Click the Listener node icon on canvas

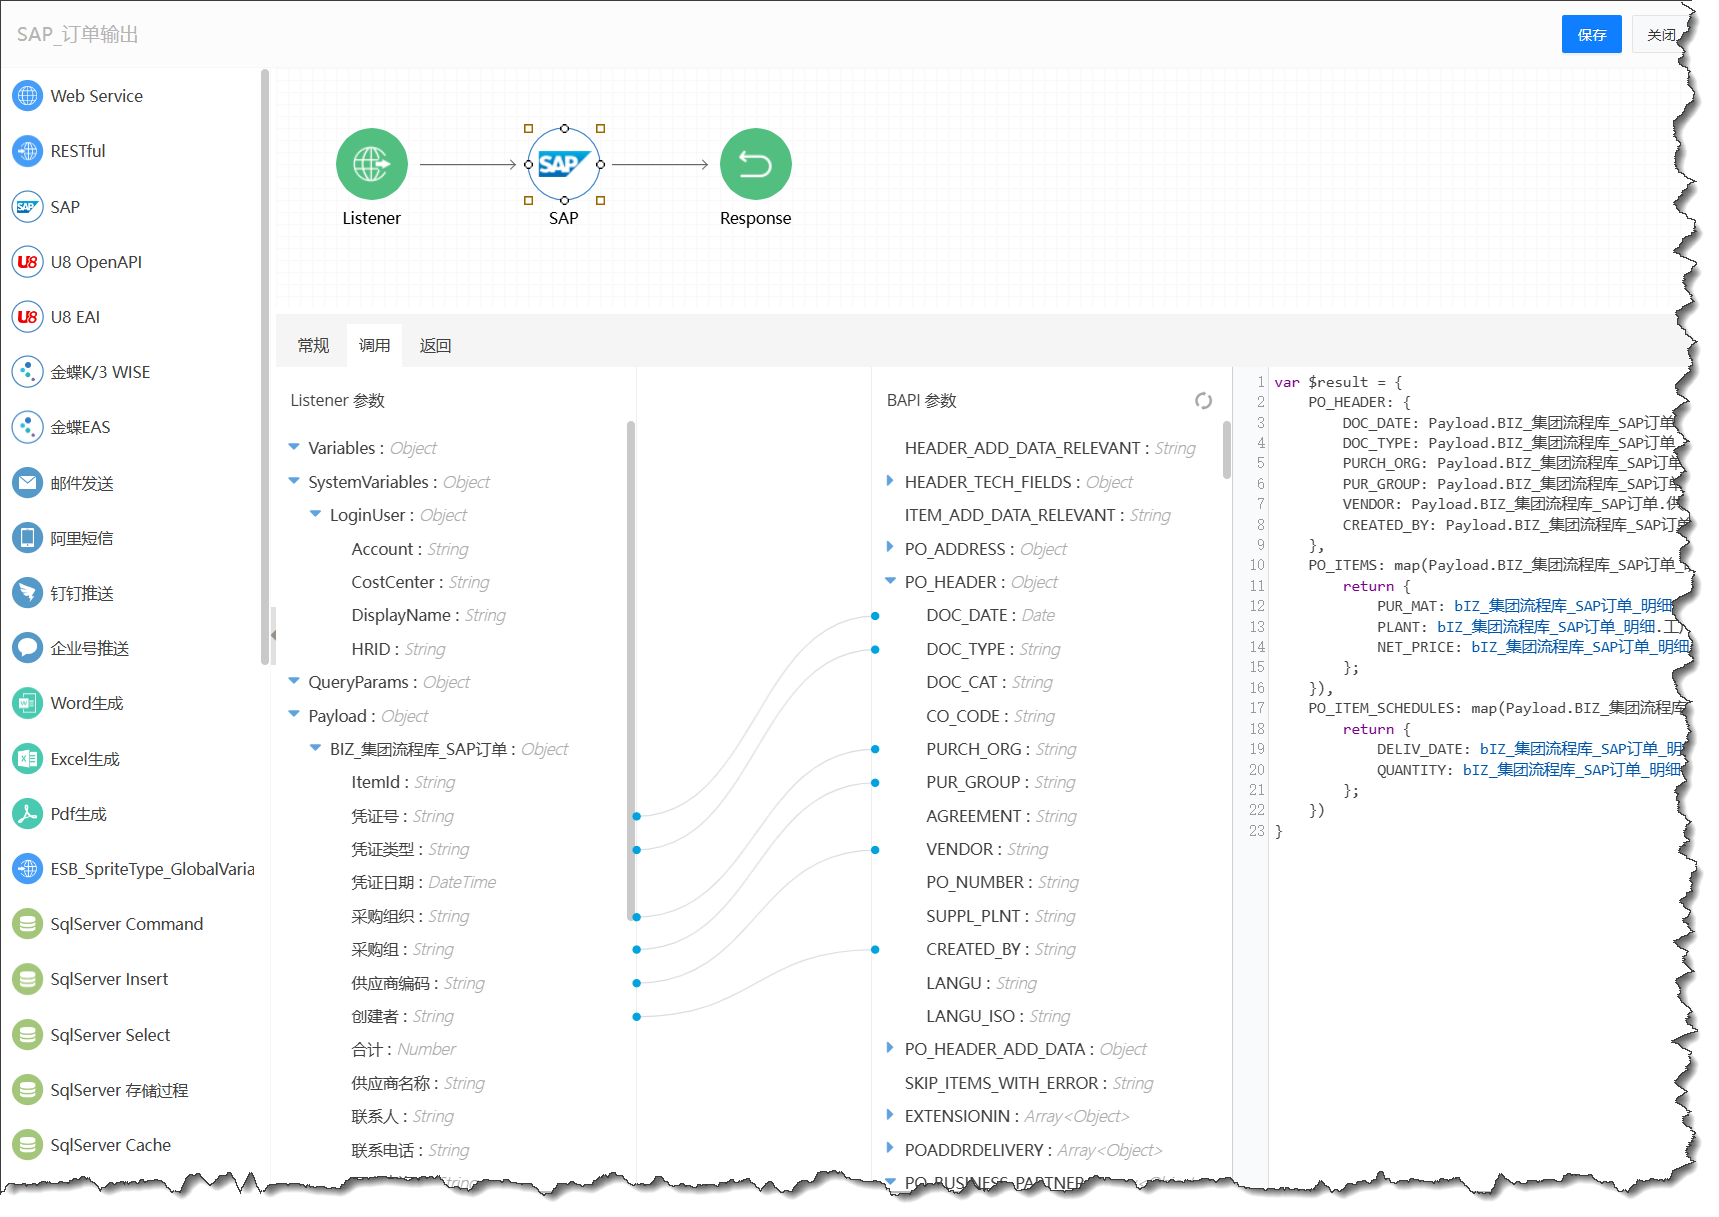coord(371,164)
